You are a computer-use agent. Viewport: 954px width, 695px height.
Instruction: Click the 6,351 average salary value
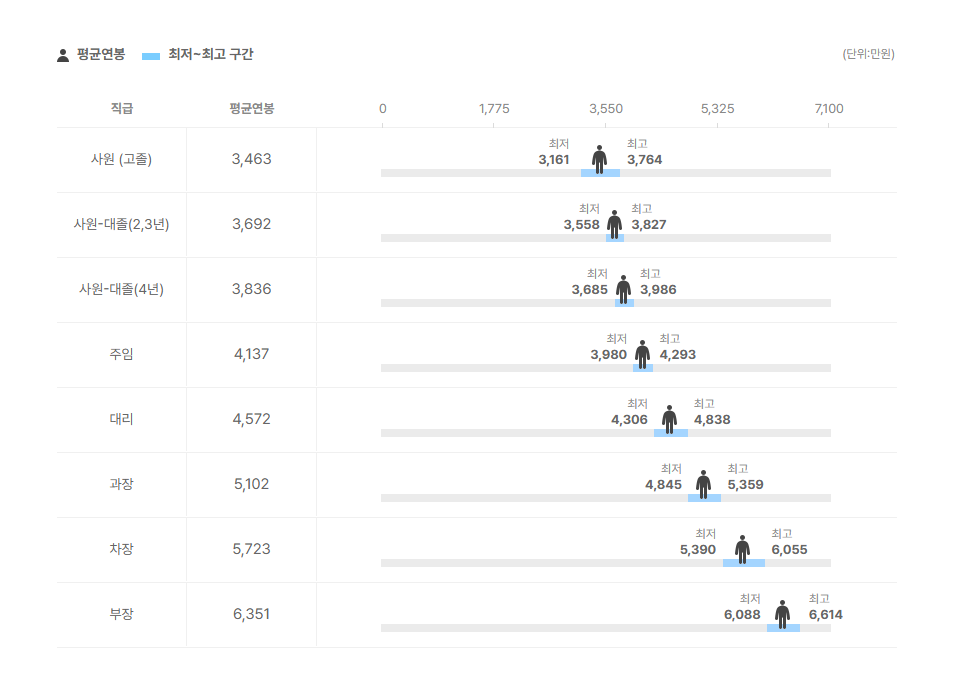point(251,614)
